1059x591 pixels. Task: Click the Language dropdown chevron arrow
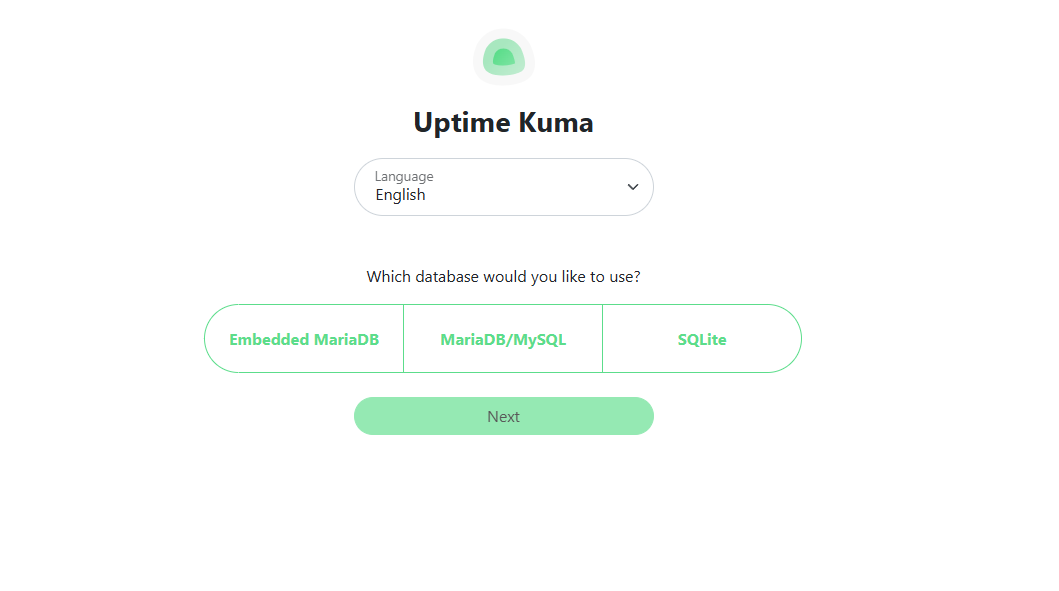633,187
